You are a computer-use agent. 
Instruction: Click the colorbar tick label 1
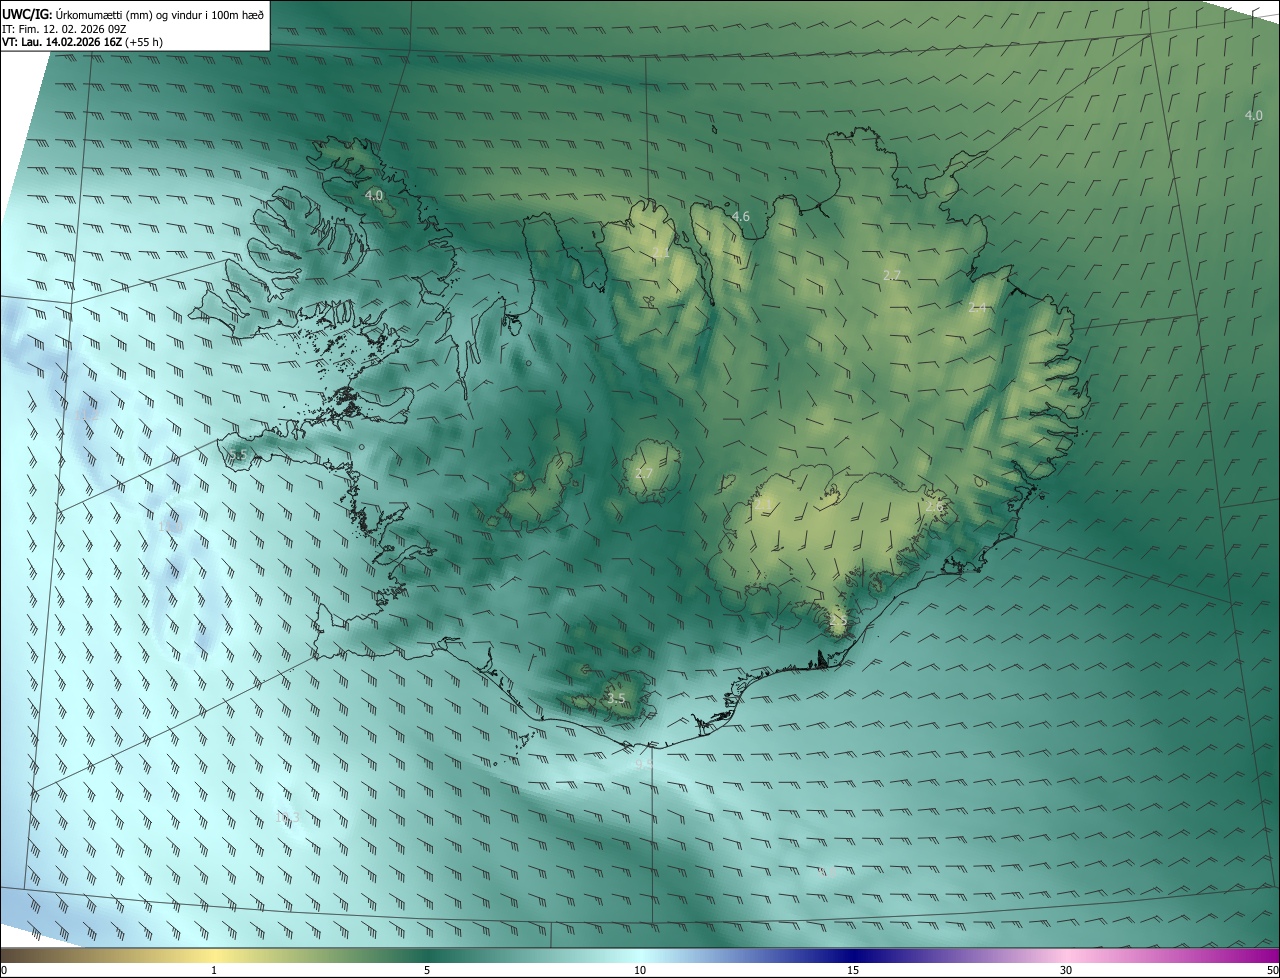click(x=214, y=970)
